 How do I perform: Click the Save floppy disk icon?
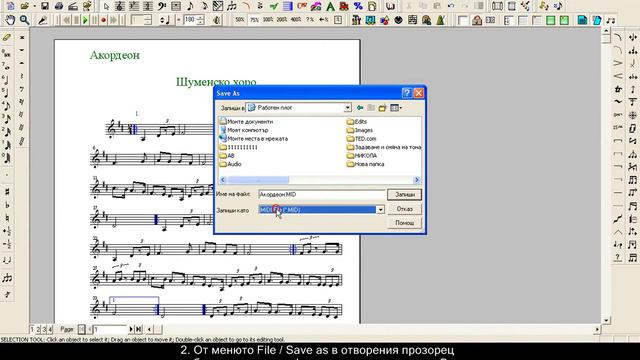(45, 6)
